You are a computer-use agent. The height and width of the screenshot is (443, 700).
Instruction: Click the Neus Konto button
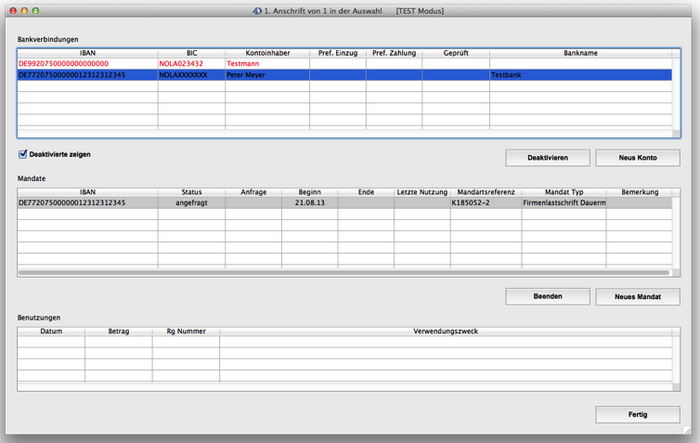pos(637,158)
